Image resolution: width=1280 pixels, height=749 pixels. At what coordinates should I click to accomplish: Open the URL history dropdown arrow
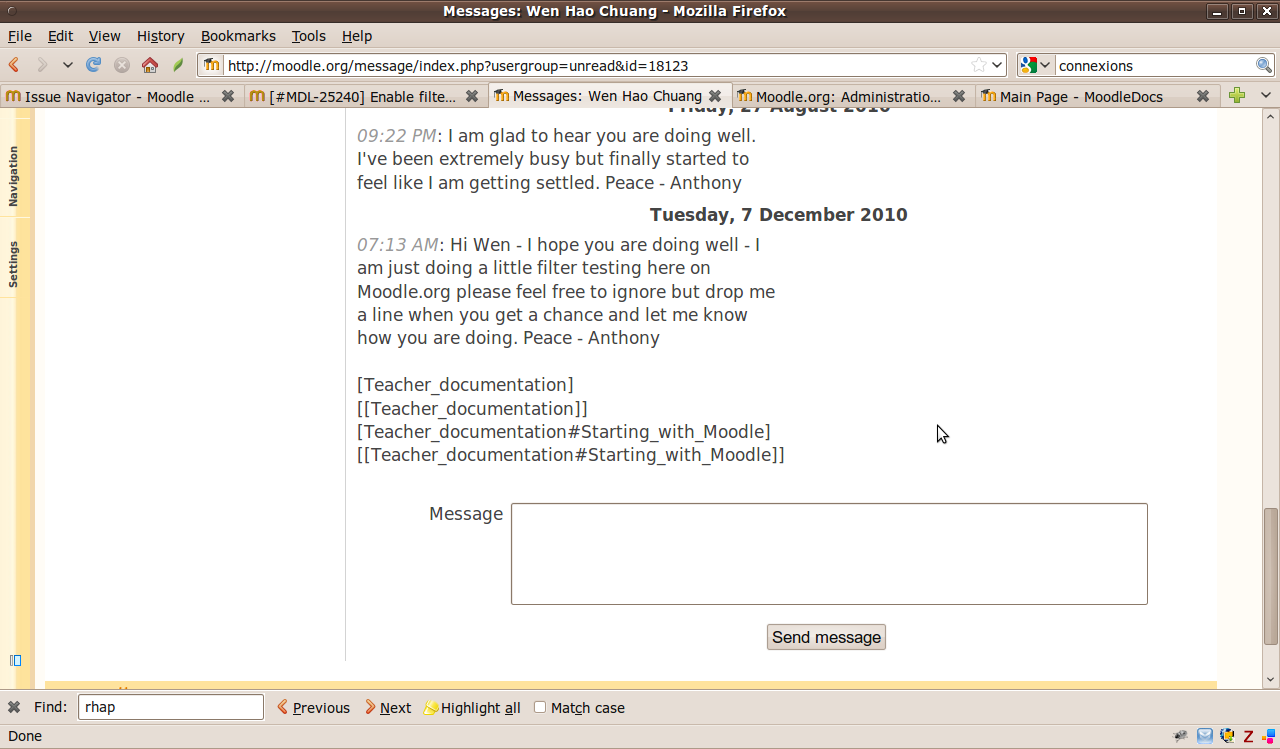997,65
